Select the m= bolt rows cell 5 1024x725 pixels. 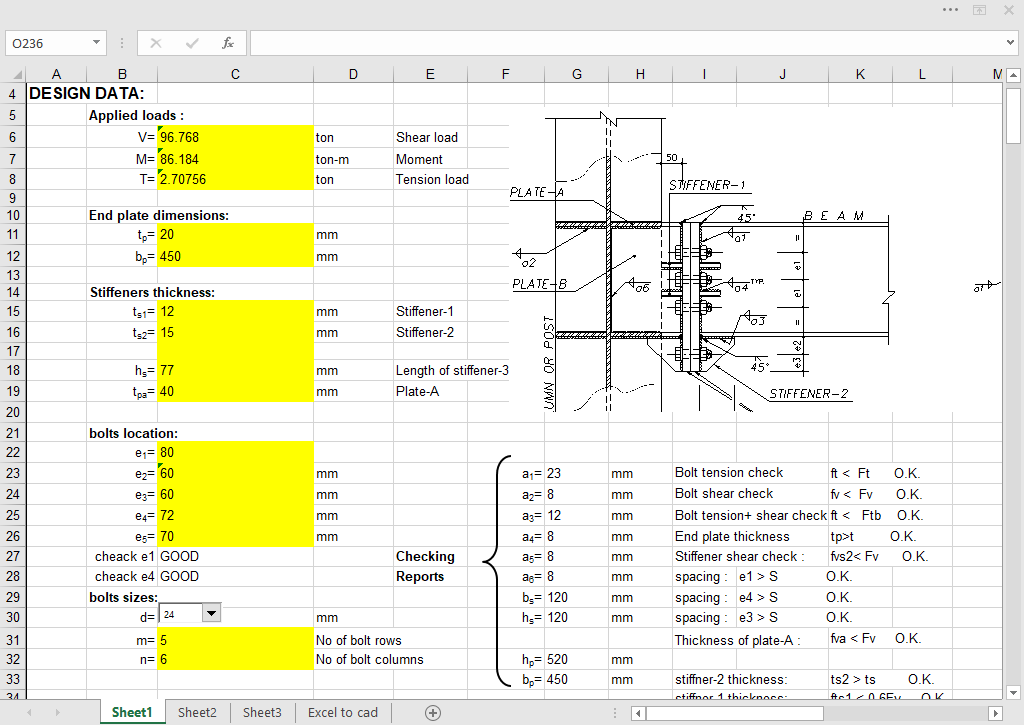[x=235, y=640]
